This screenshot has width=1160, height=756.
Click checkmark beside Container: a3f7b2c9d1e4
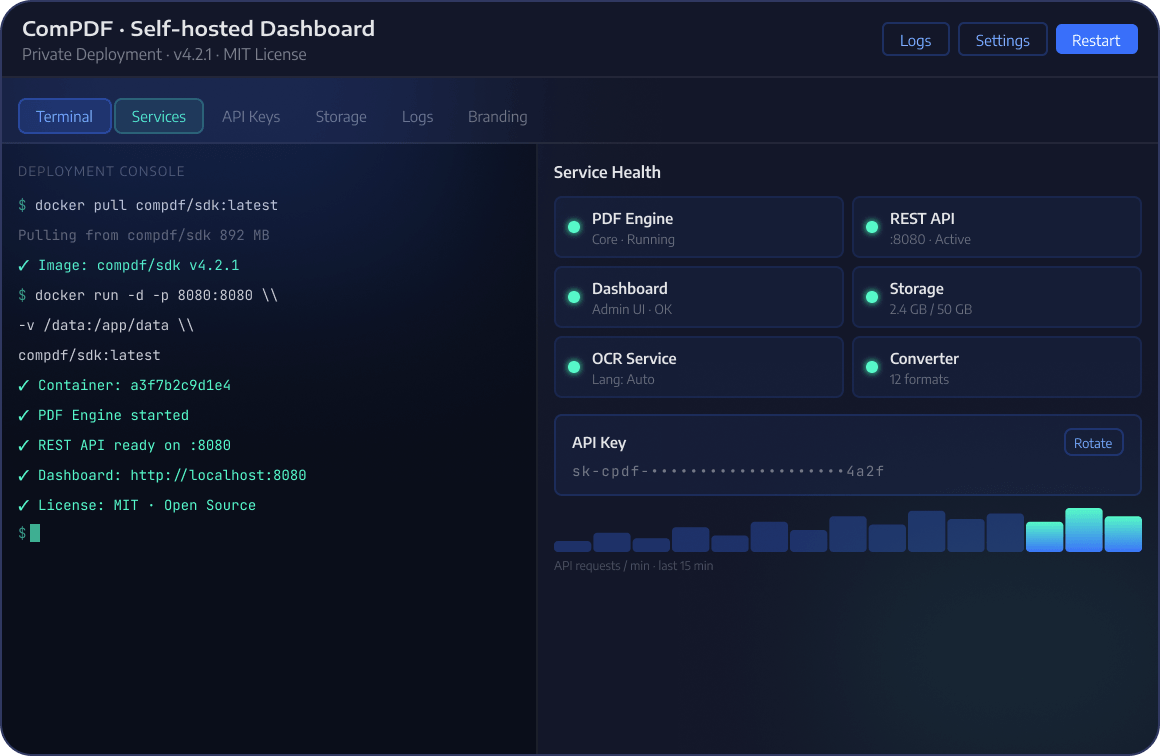tap(24, 385)
